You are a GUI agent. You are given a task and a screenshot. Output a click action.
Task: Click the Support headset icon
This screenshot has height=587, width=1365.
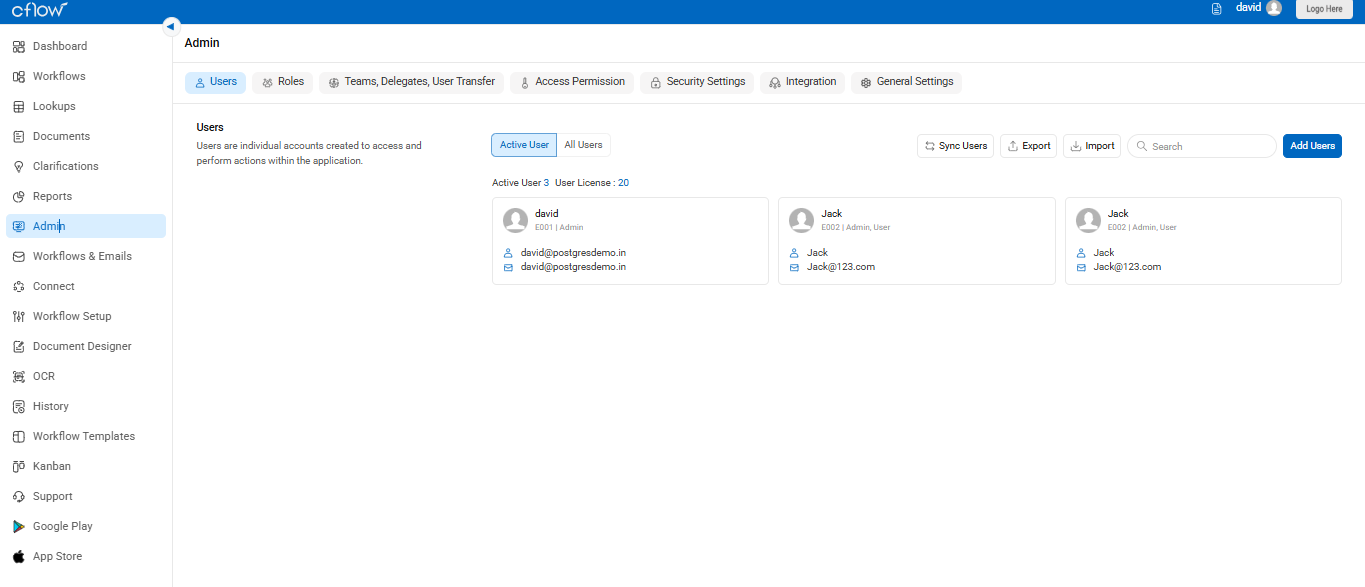point(19,496)
